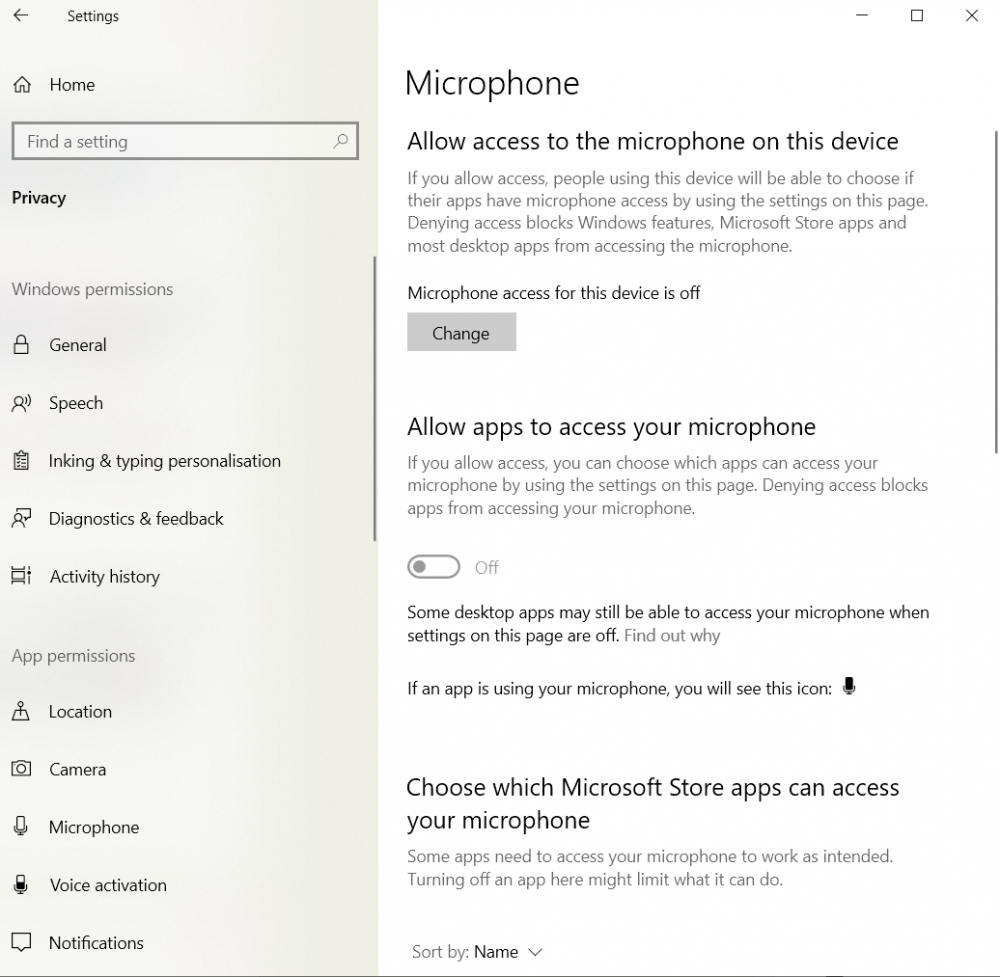This screenshot has height=977, width=1000.
Task: Close the Settings window
Action: (x=971, y=15)
